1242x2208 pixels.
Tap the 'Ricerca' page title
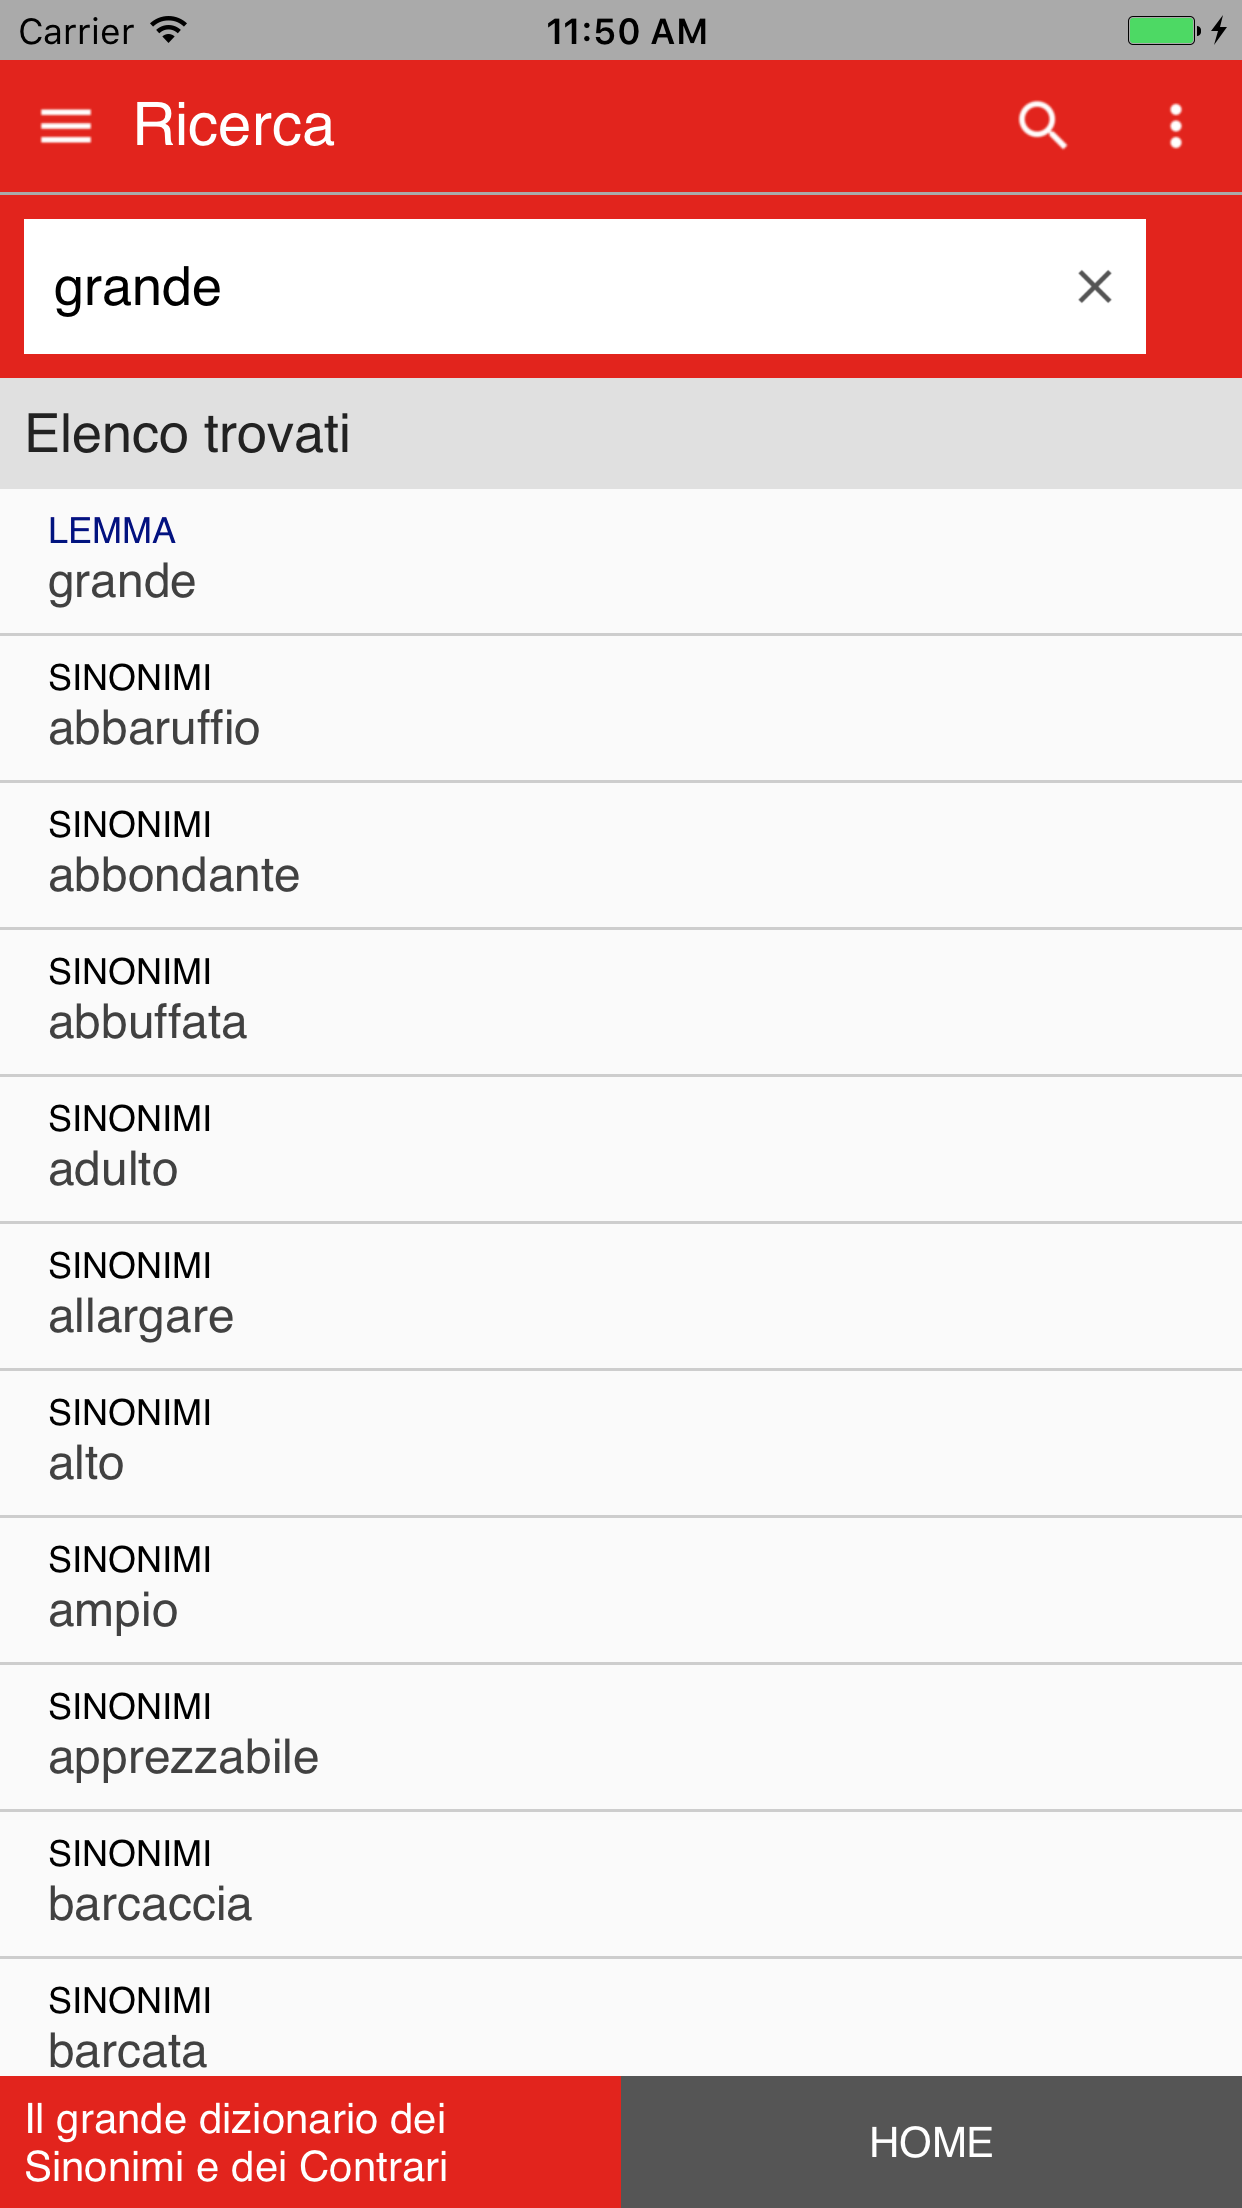(x=234, y=126)
